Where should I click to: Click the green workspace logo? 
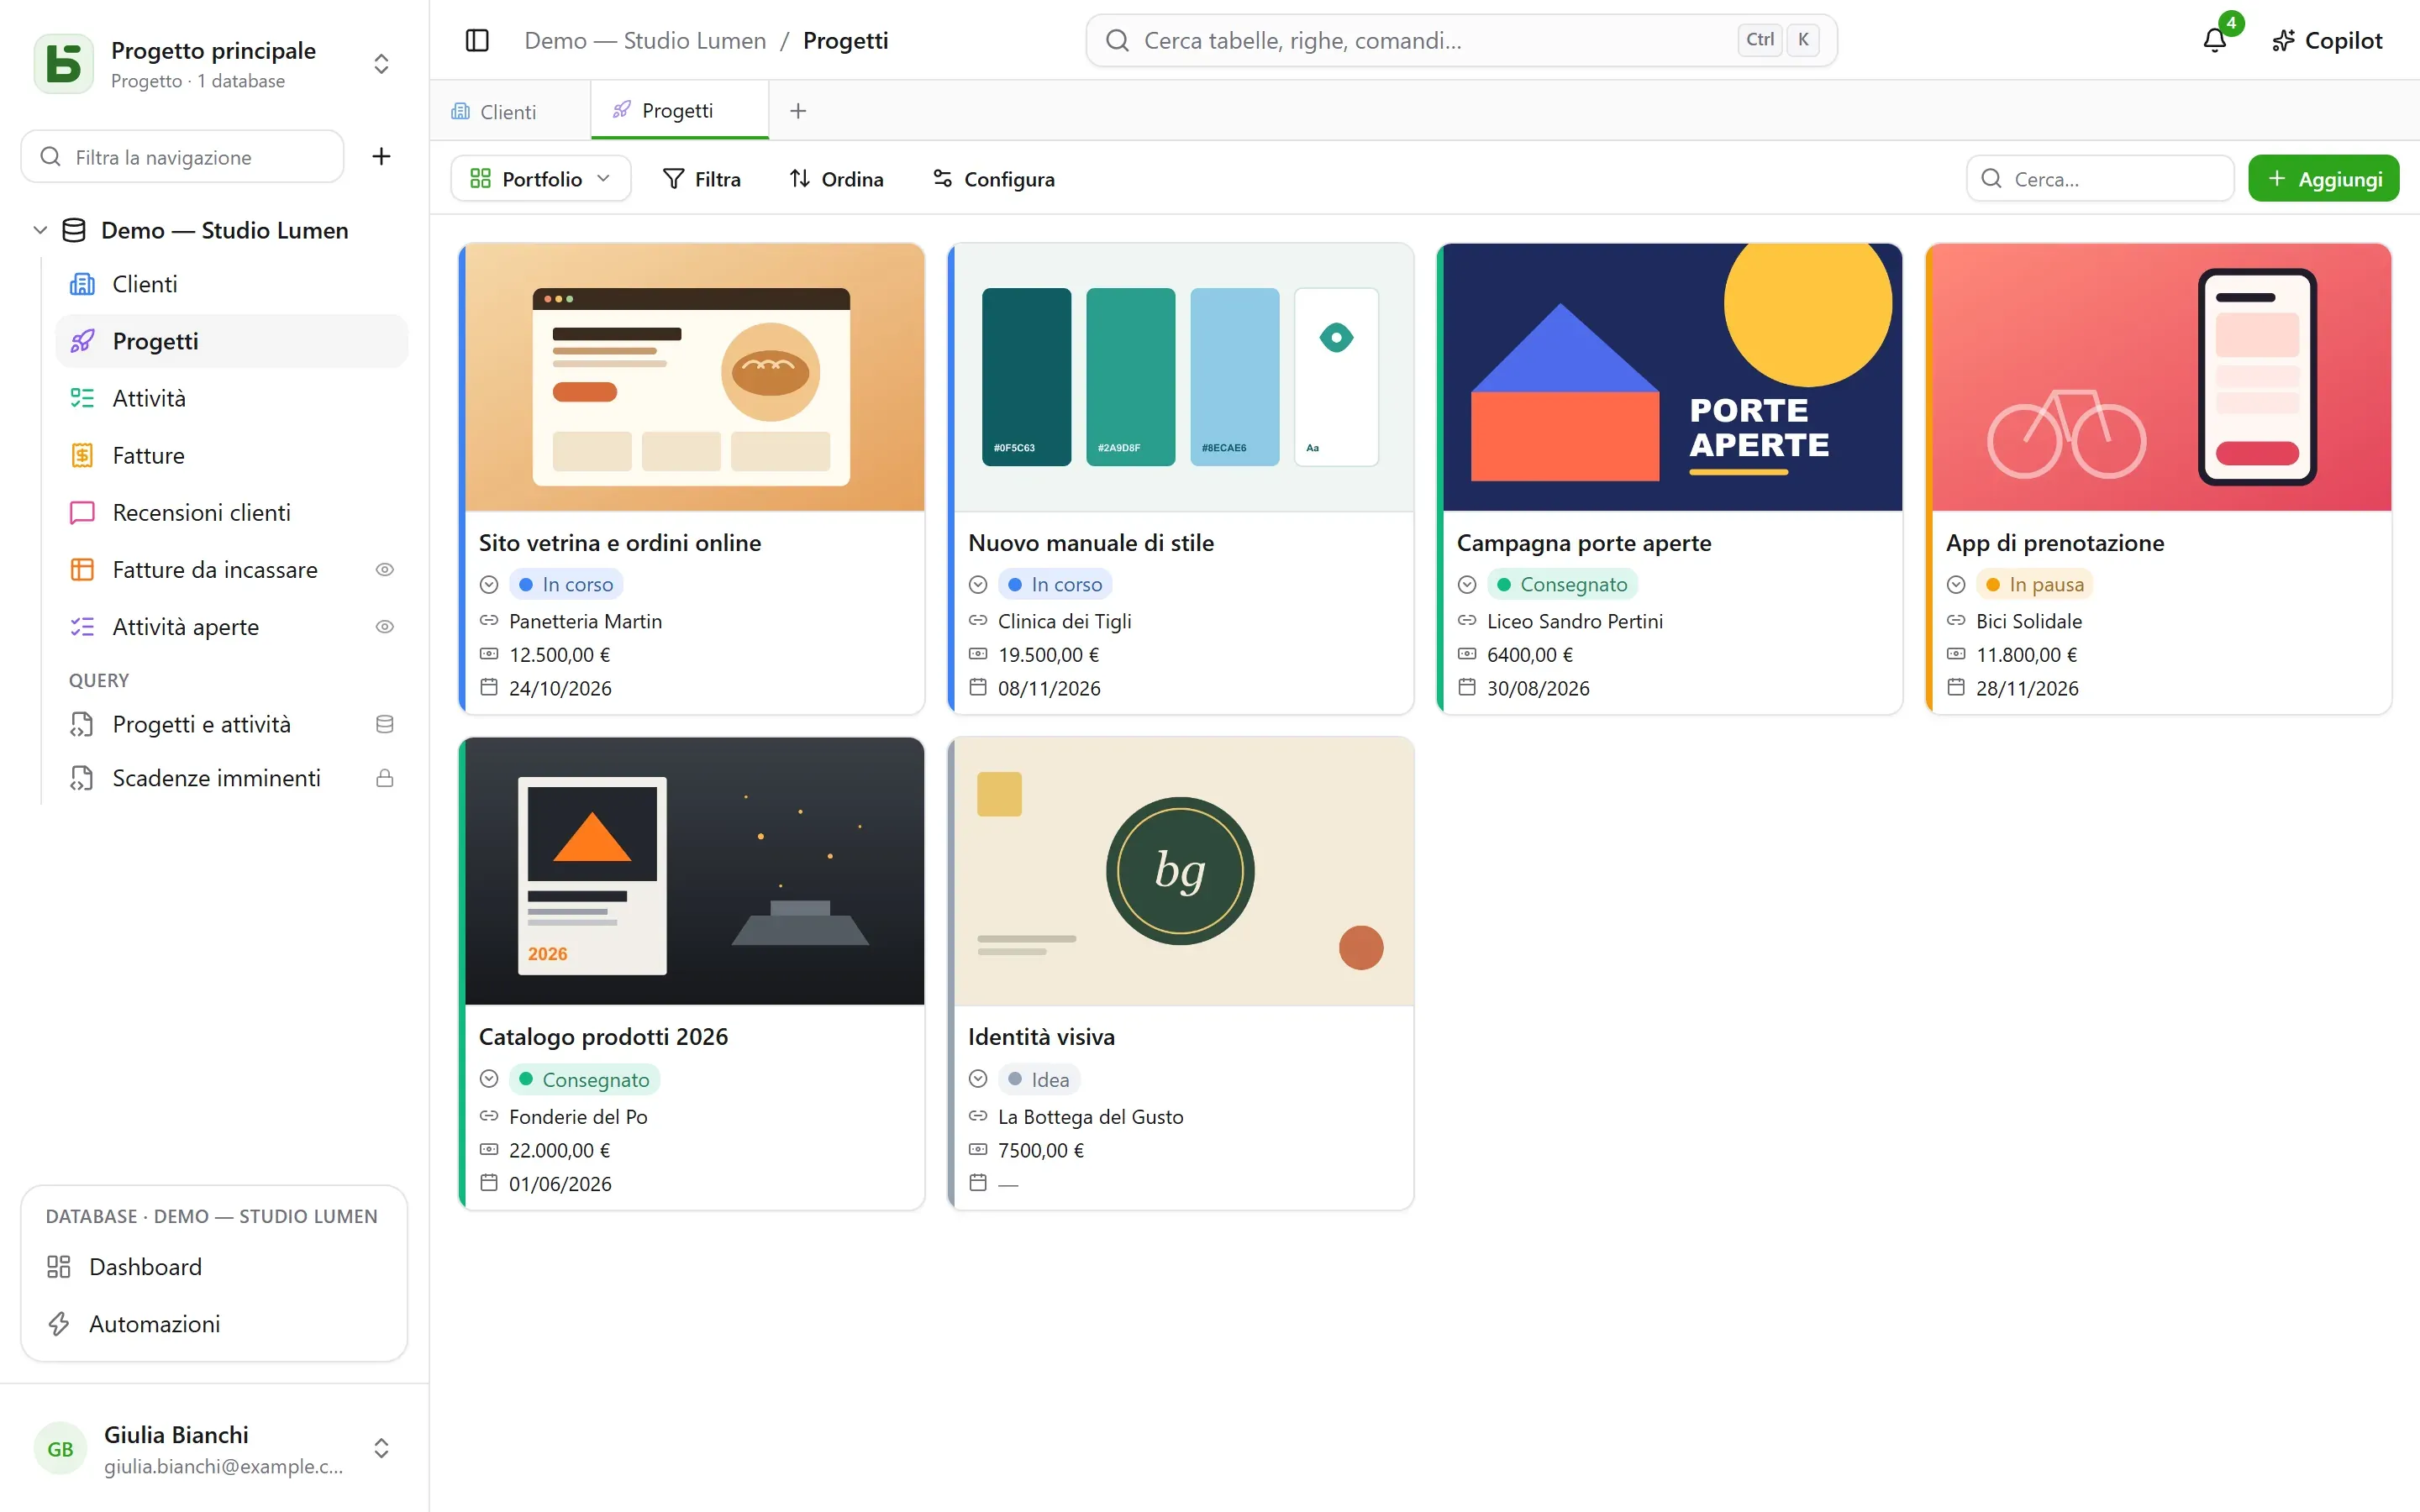64,64
